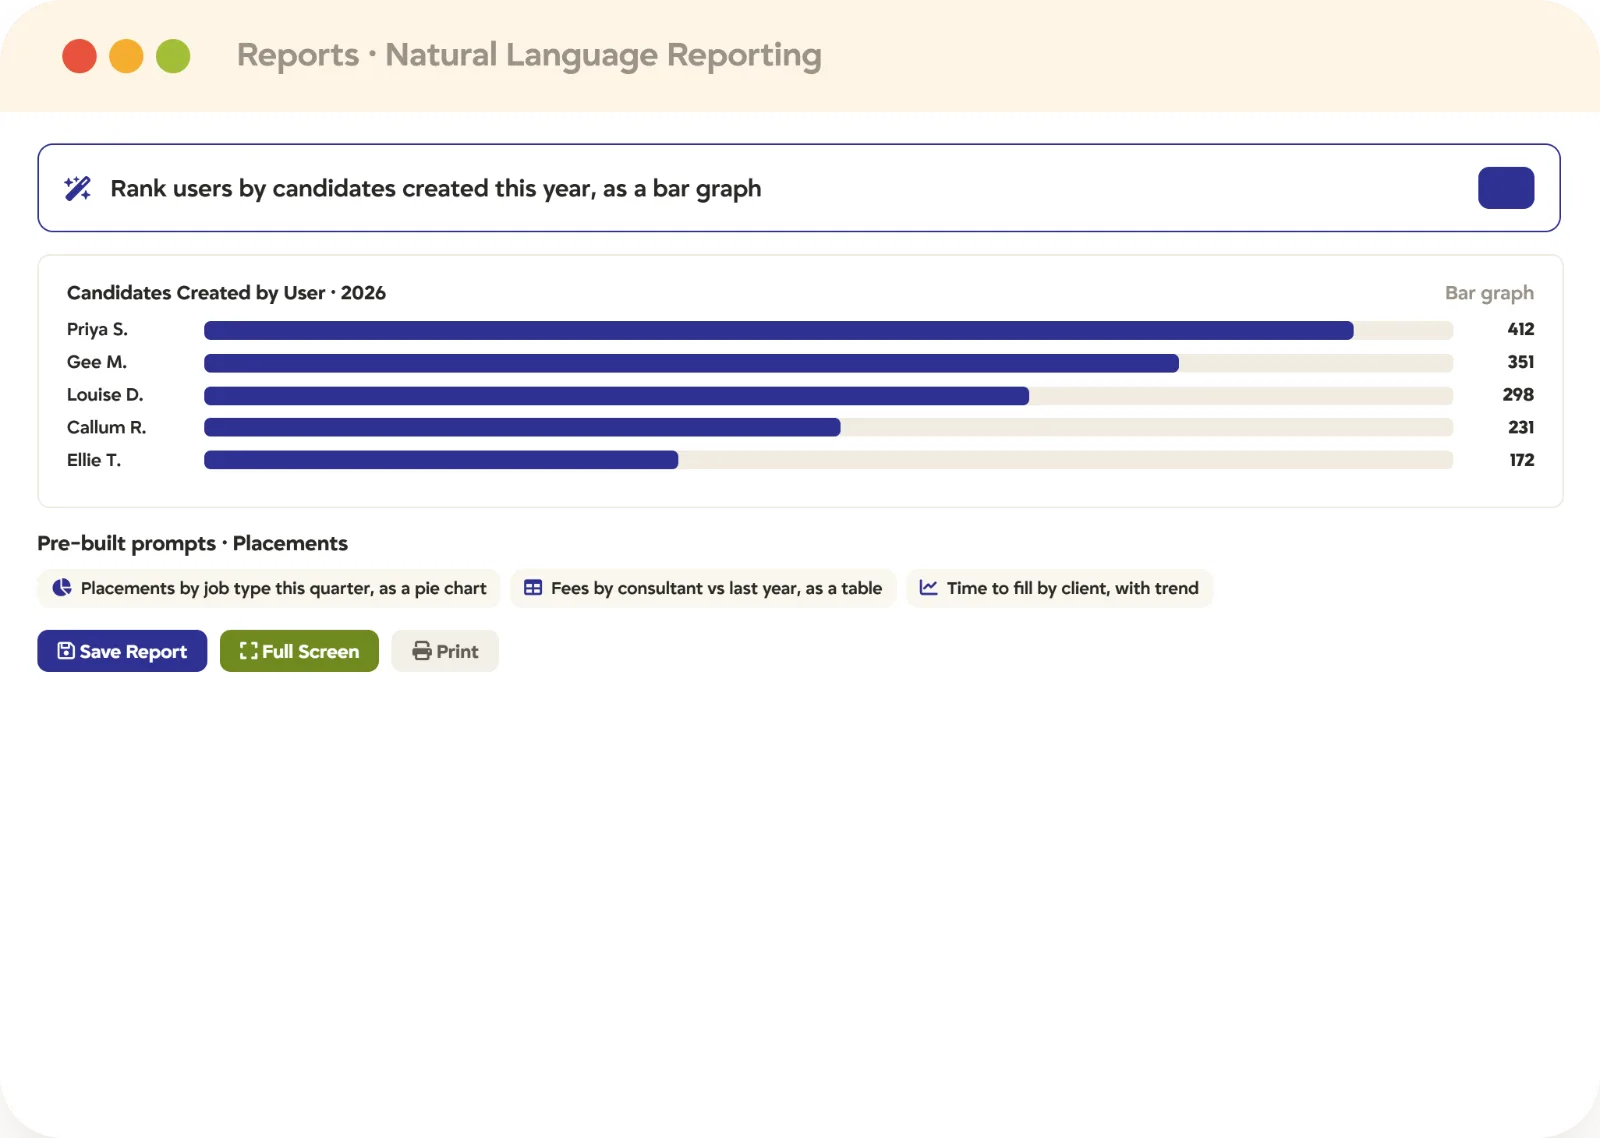Click the floppy disk icon in Save Report
Image resolution: width=1600 pixels, height=1138 pixels.
[x=66, y=651]
